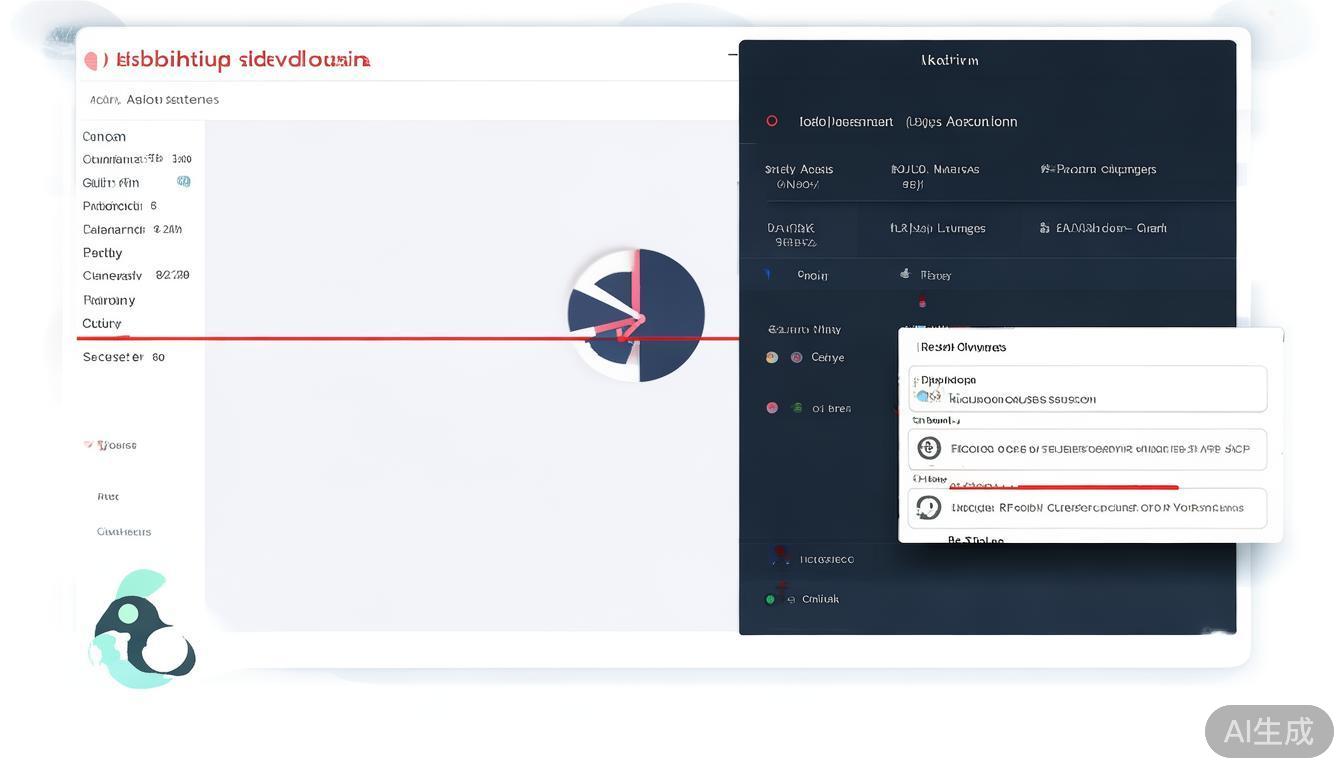
Task: Expand the red chevron item in left sidebar
Action: (89, 445)
